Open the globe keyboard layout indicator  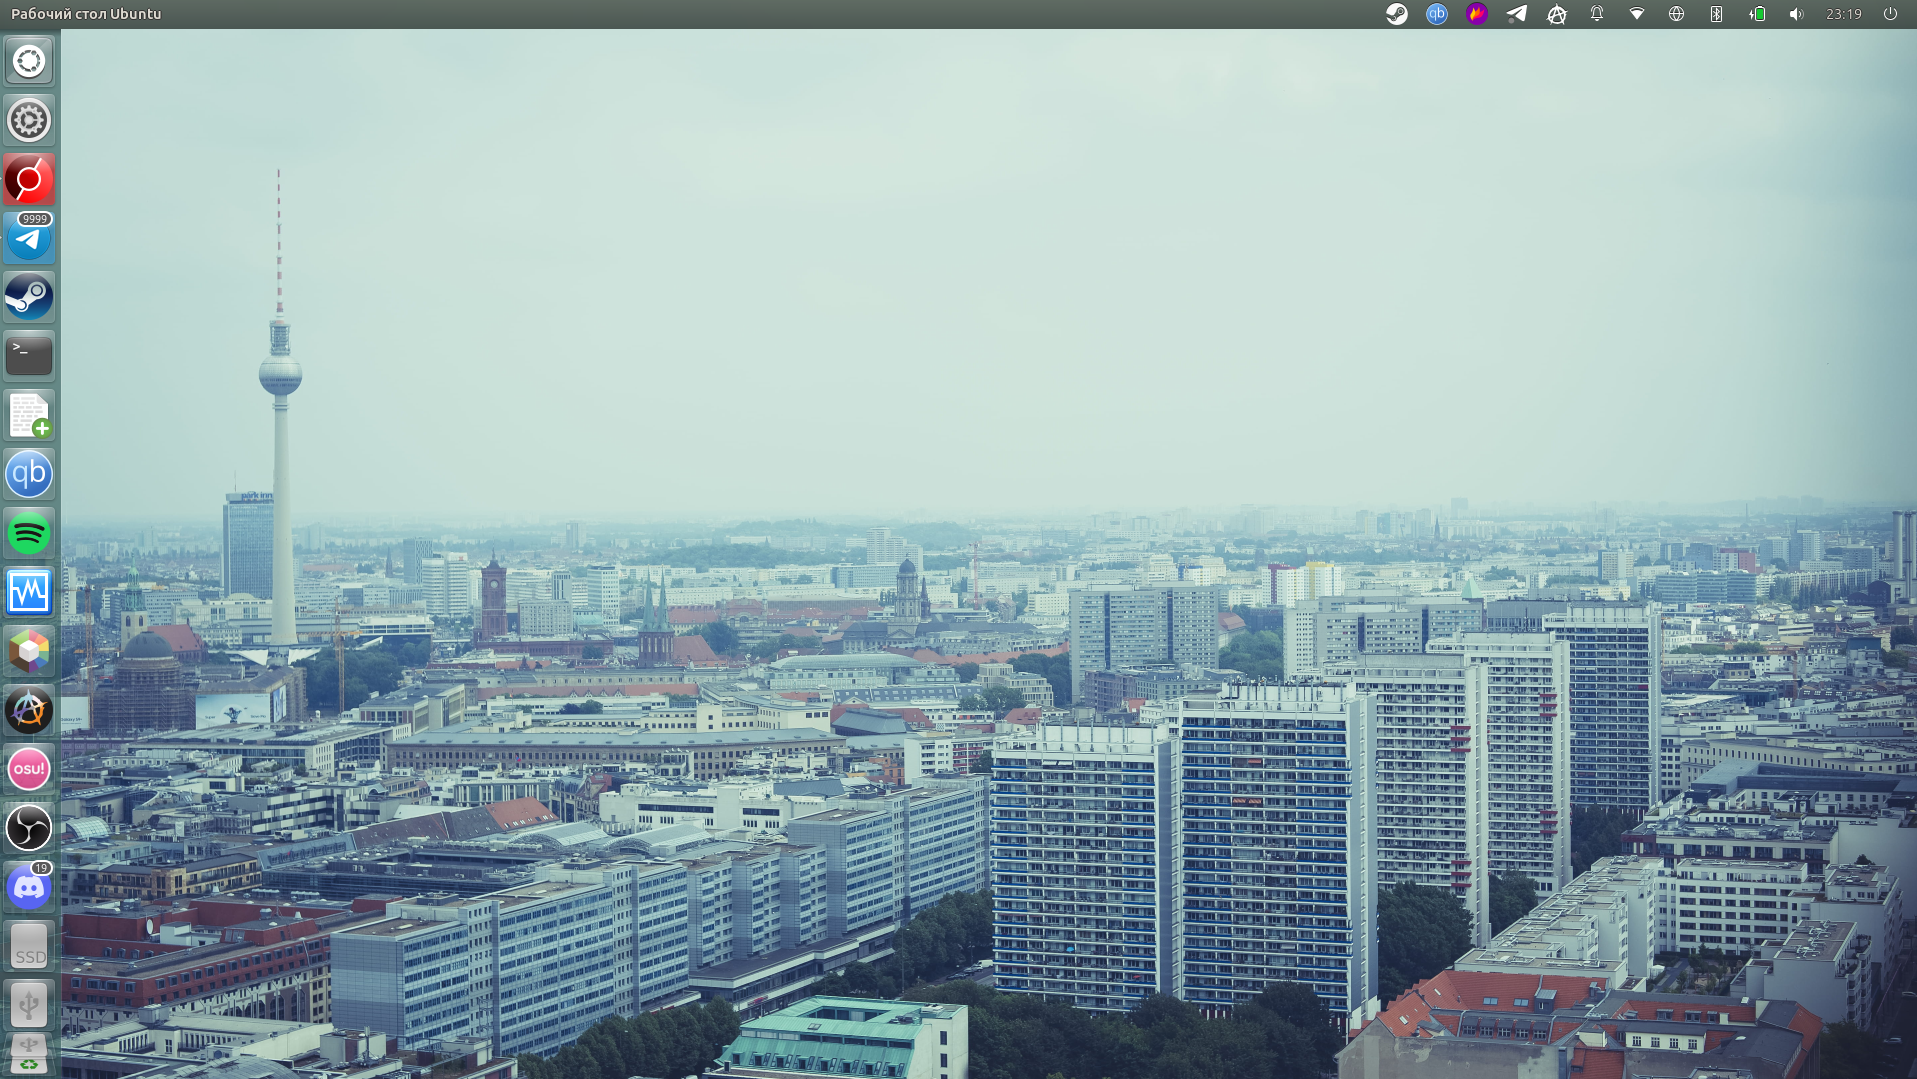click(x=1677, y=14)
